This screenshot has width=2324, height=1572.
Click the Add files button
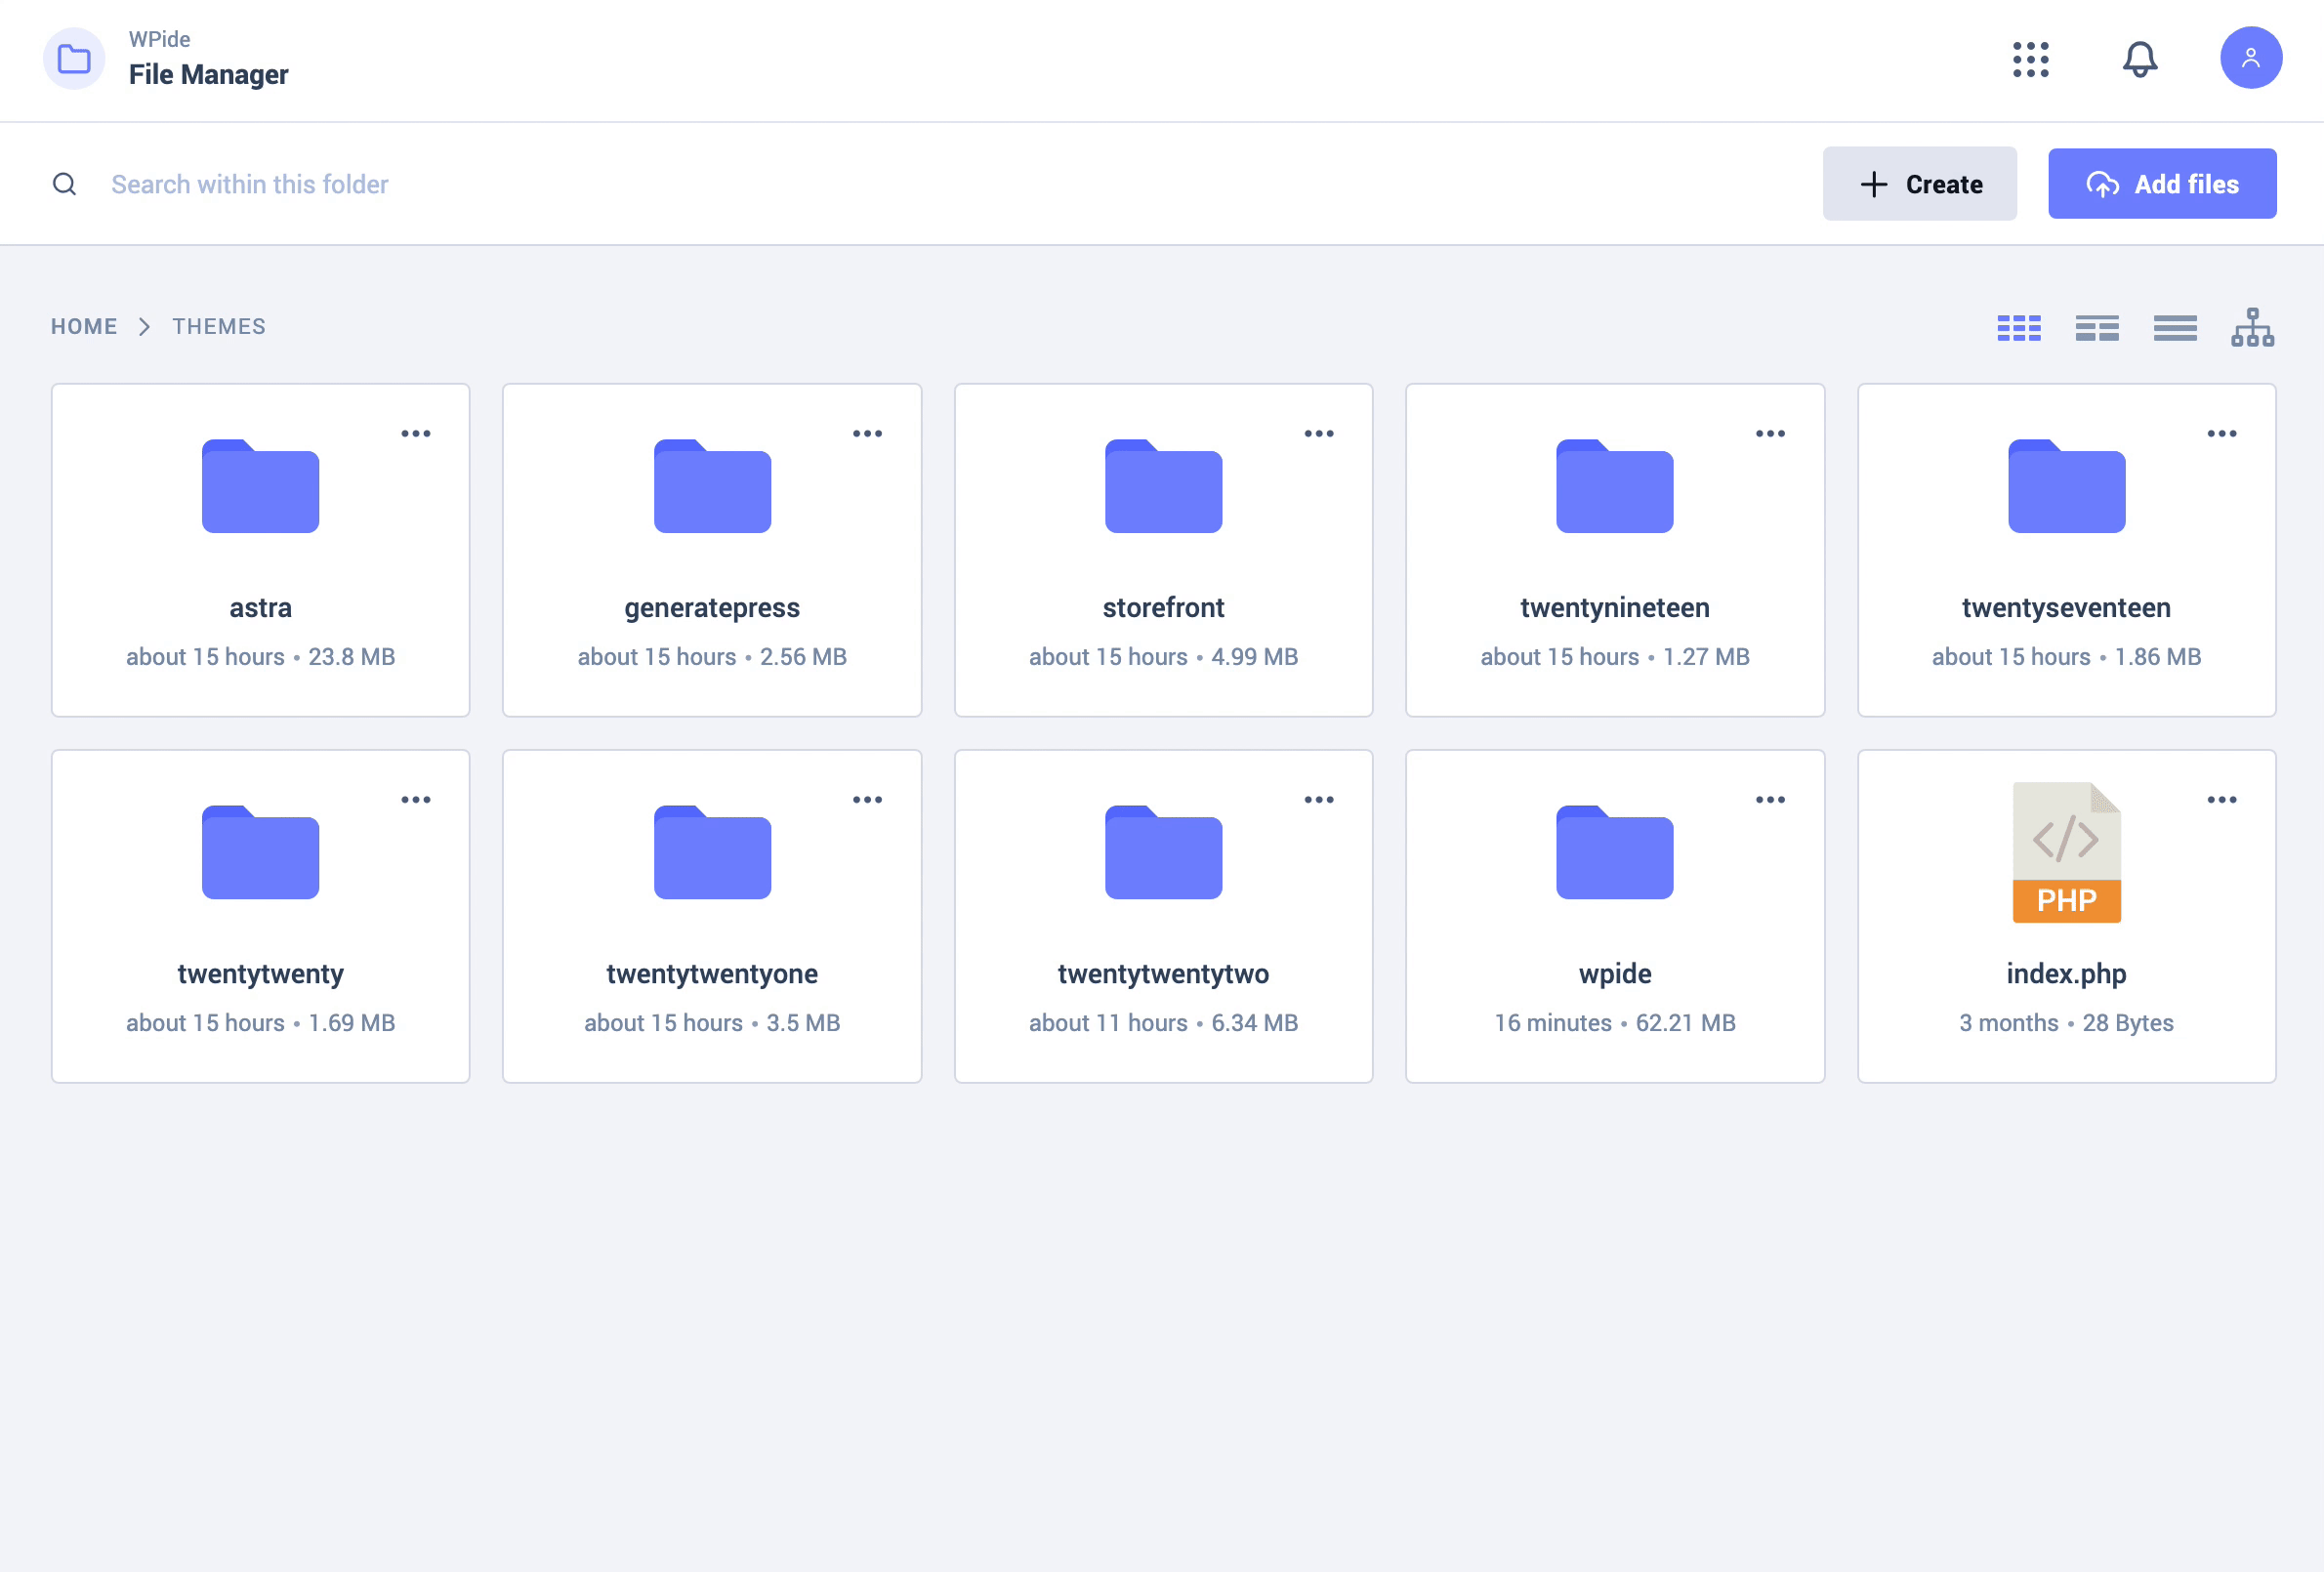point(2162,184)
